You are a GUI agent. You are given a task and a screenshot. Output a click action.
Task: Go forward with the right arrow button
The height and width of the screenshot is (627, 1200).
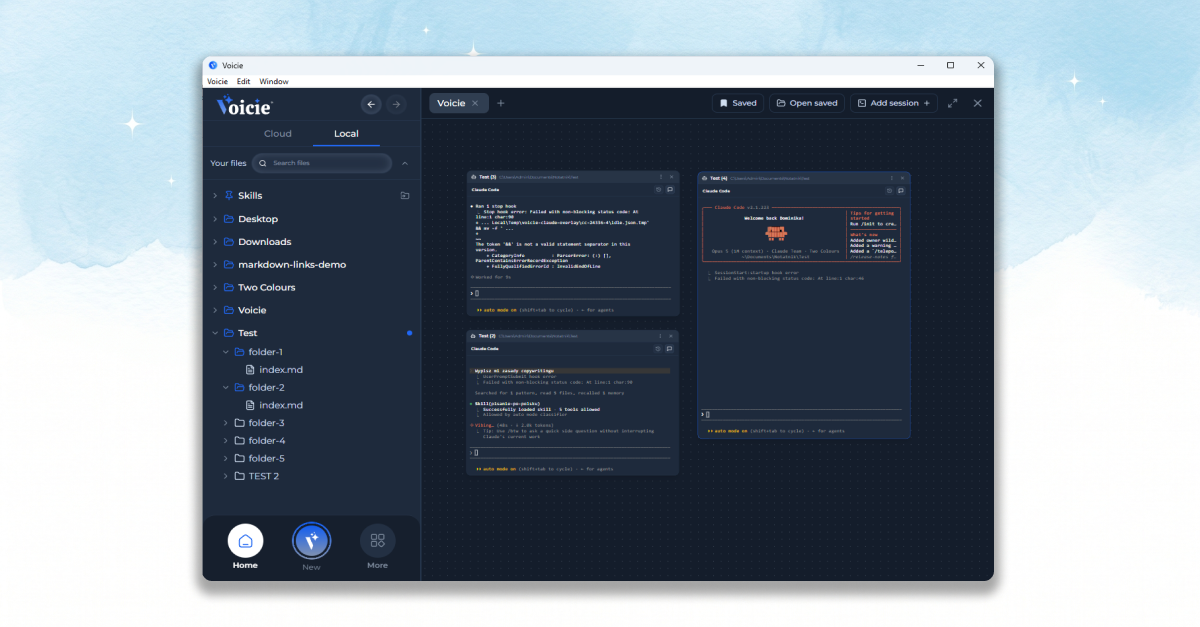(x=396, y=104)
